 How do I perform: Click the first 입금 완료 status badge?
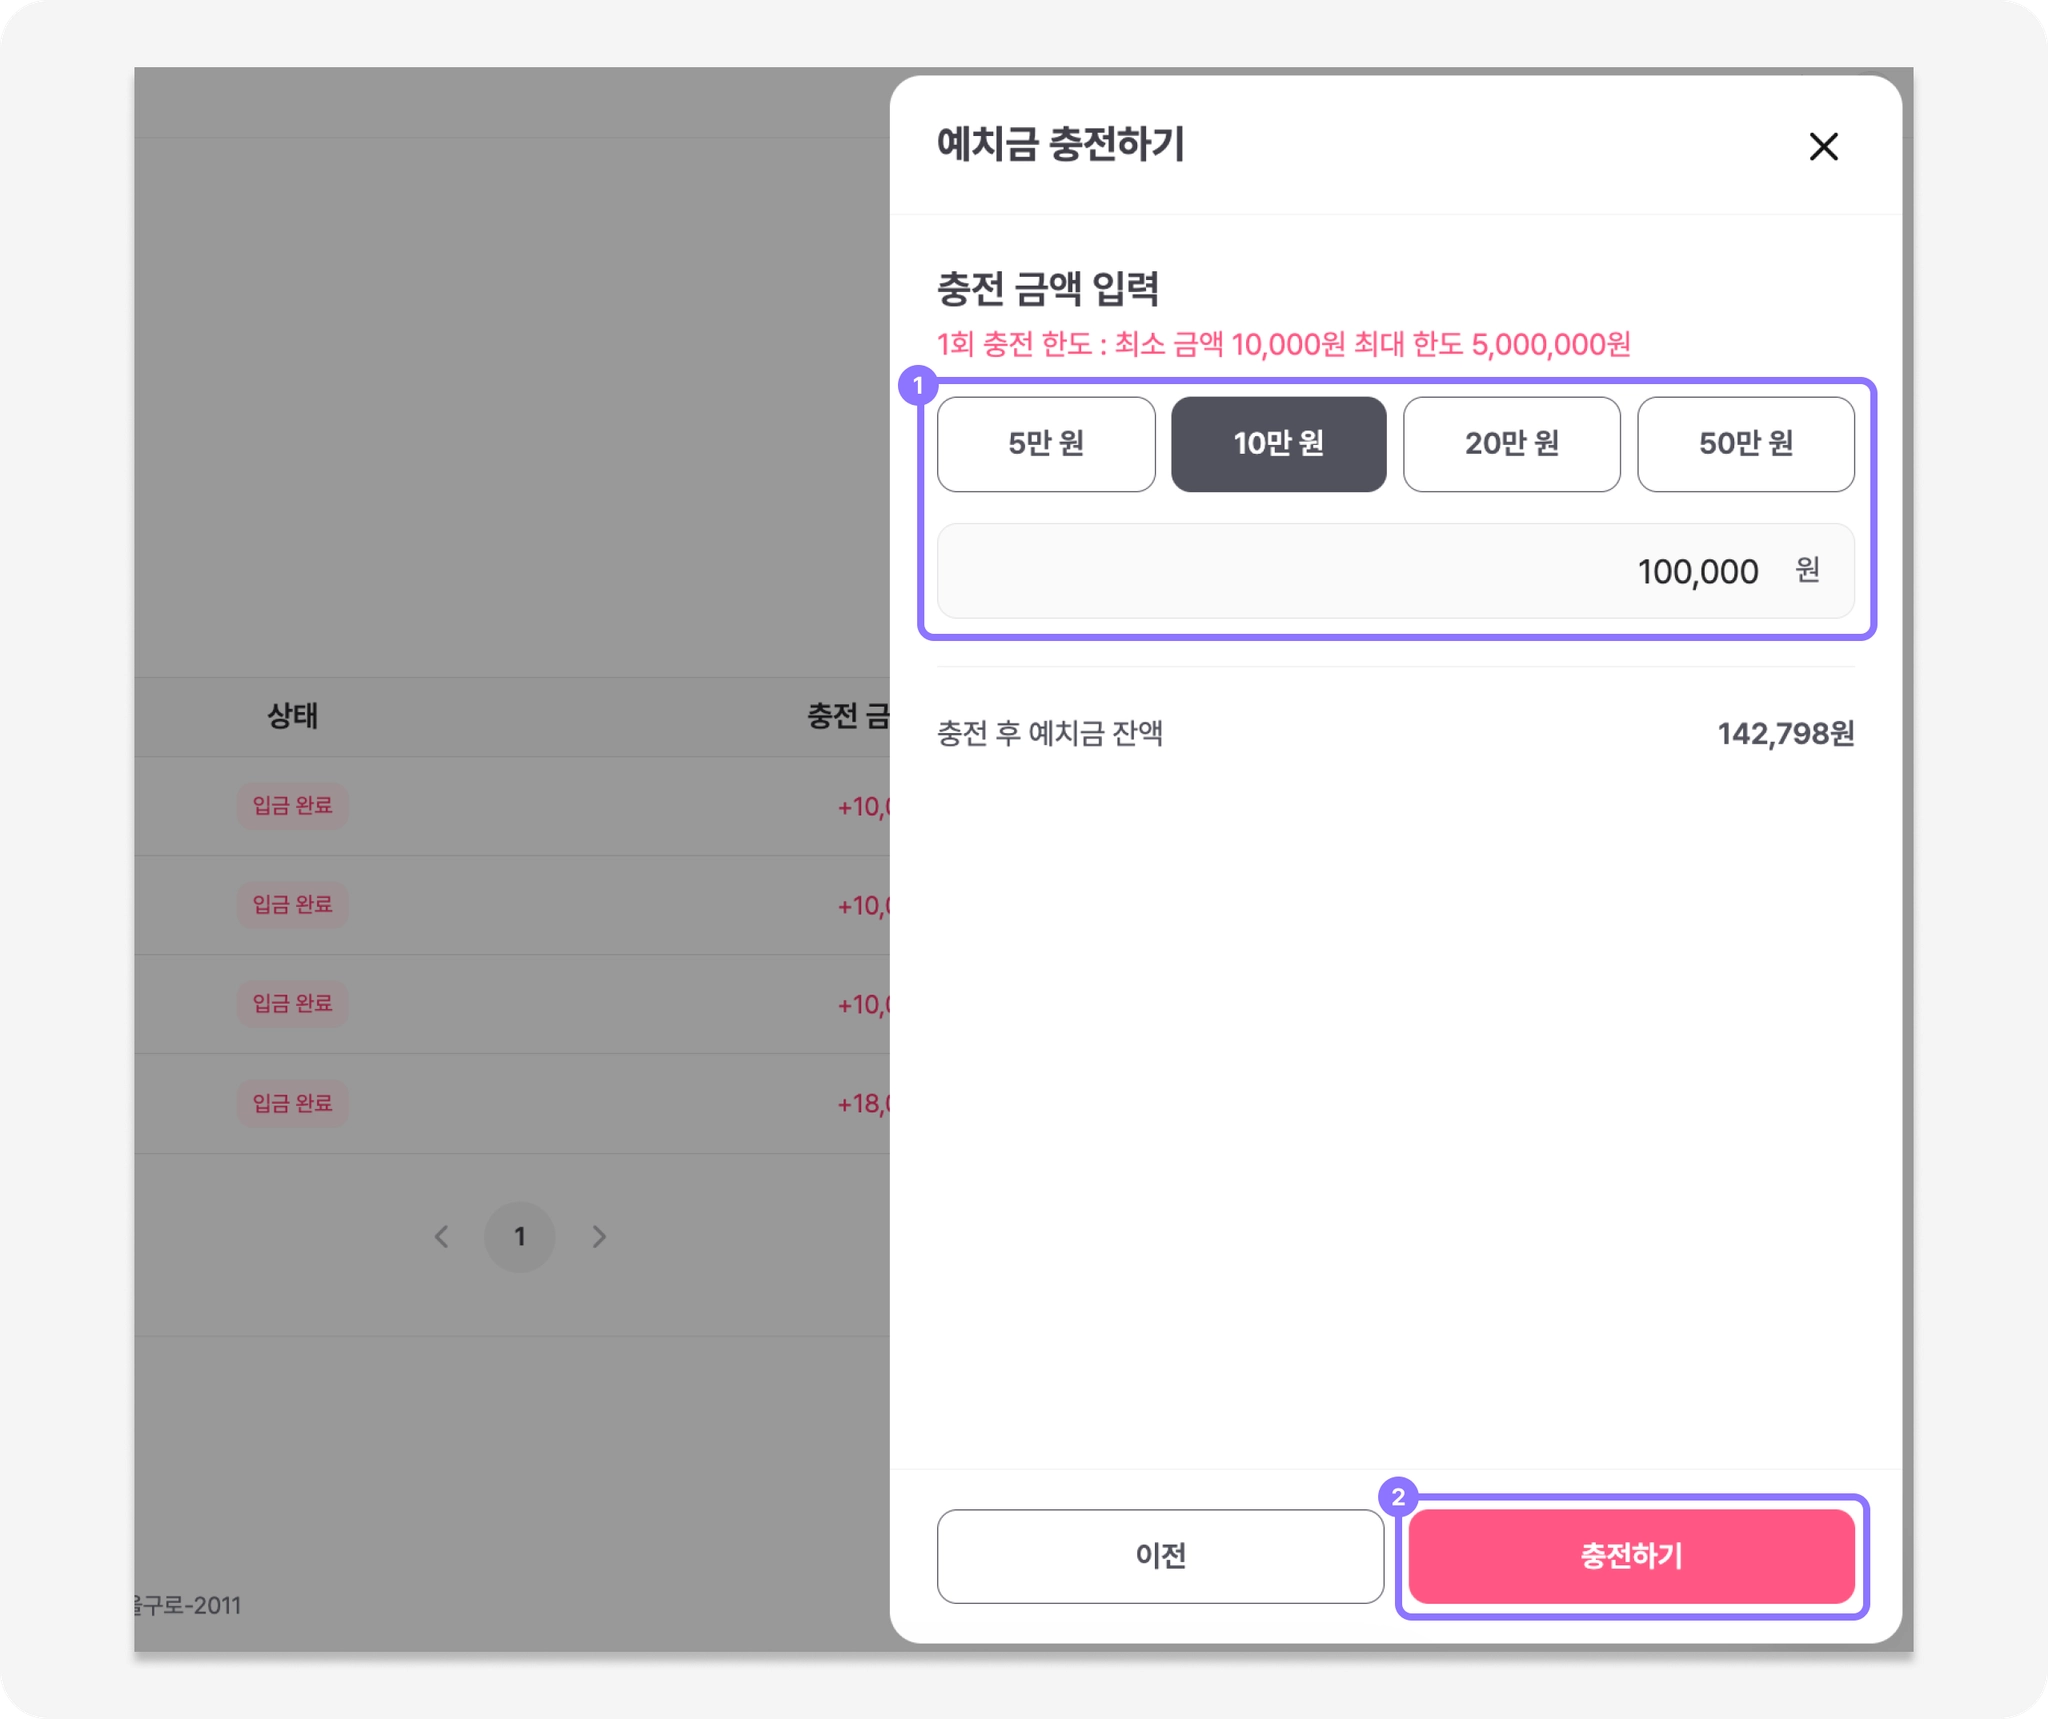coord(292,805)
